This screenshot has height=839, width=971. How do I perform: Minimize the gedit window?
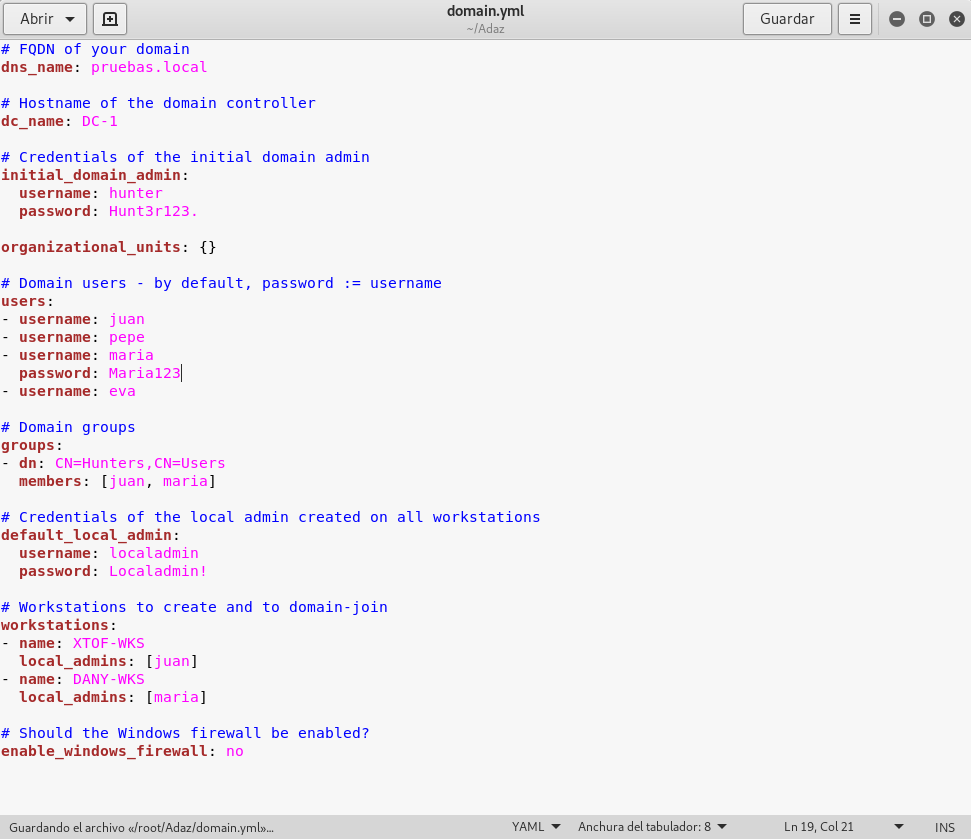[897, 18]
